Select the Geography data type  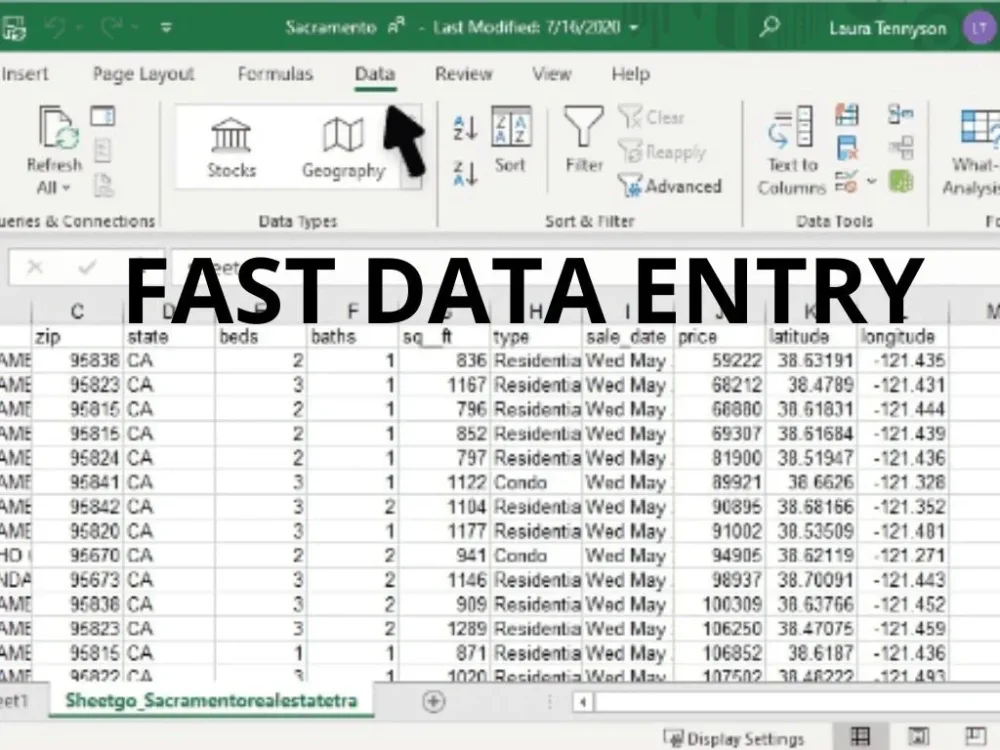tap(343, 147)
